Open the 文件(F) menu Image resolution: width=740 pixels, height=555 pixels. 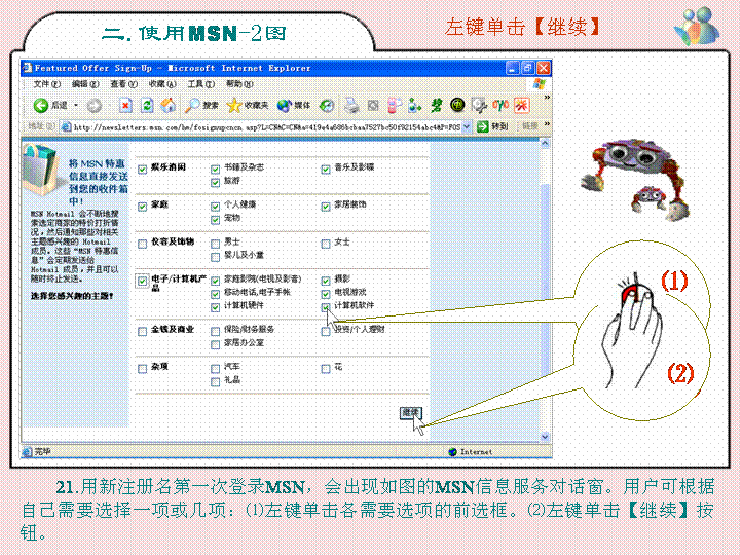[47, 84]
